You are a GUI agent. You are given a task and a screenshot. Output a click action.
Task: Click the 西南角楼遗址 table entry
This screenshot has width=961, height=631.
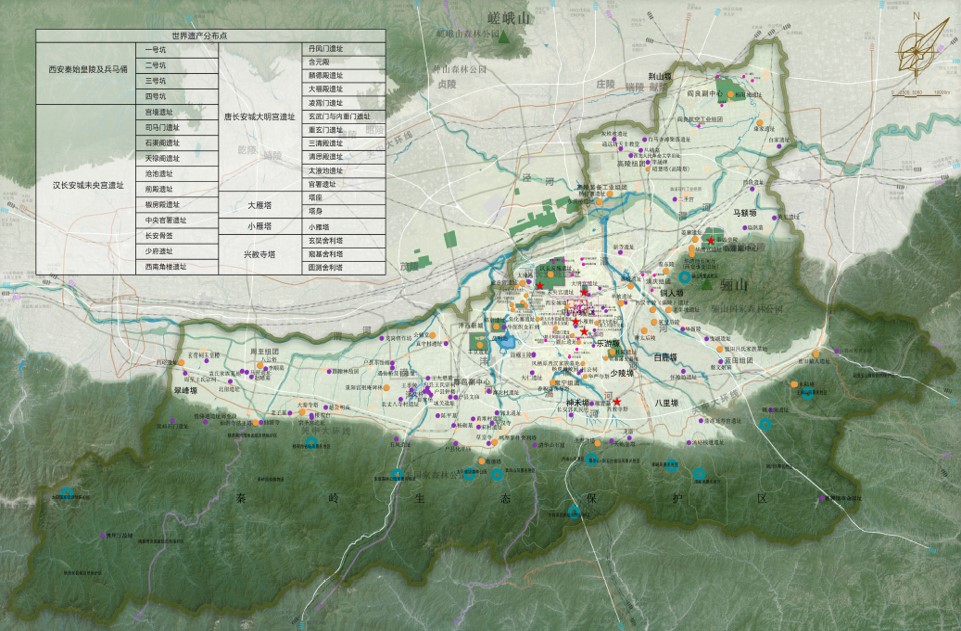[x=176, y=268]
